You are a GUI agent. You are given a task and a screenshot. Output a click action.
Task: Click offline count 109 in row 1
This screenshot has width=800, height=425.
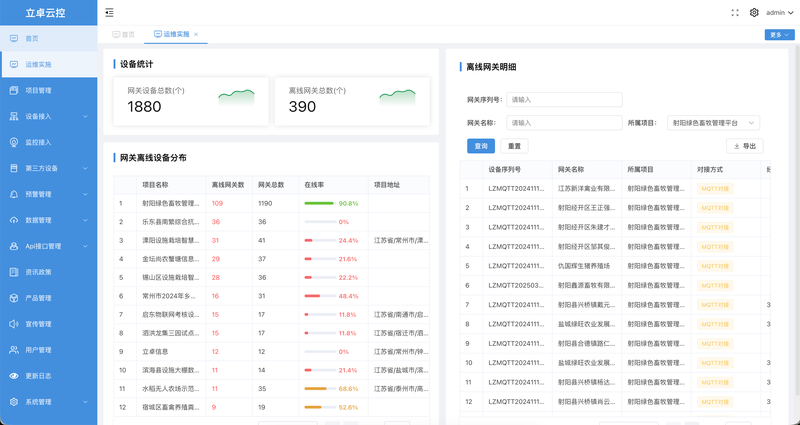coord(217,203)
